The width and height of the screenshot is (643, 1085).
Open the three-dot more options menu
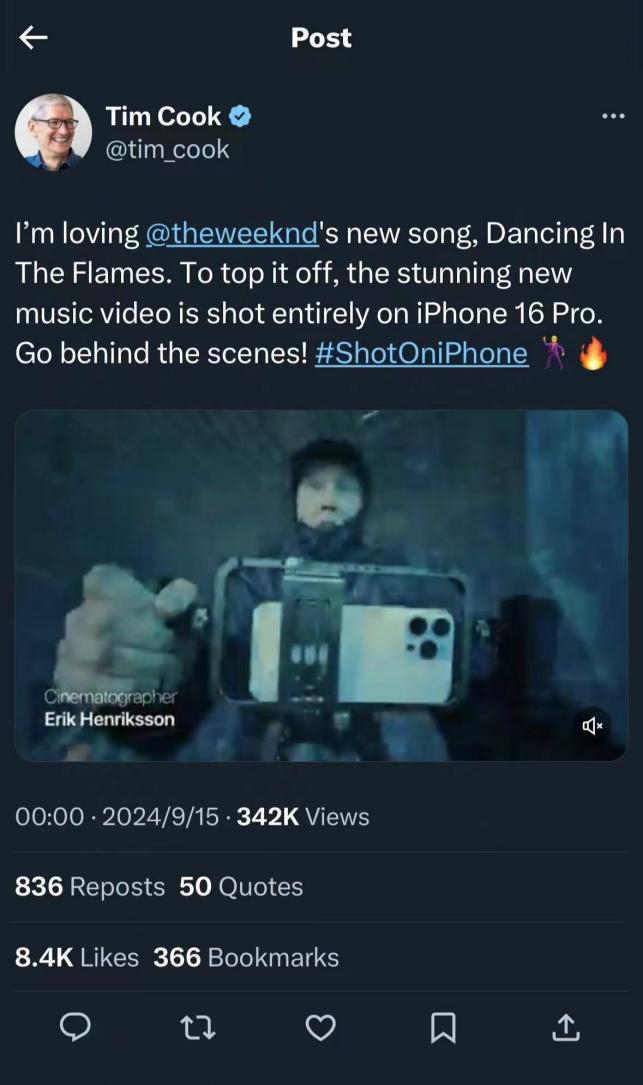[612, 117]
